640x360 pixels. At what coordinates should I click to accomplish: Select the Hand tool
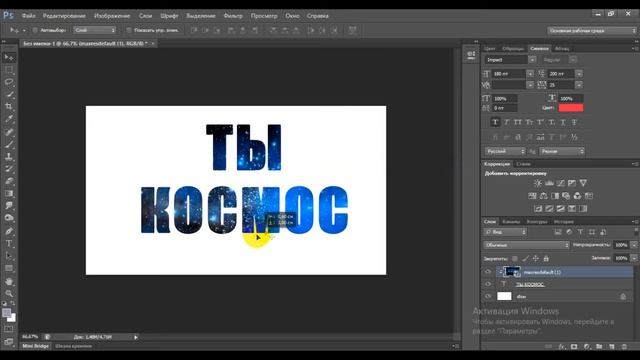9,282
